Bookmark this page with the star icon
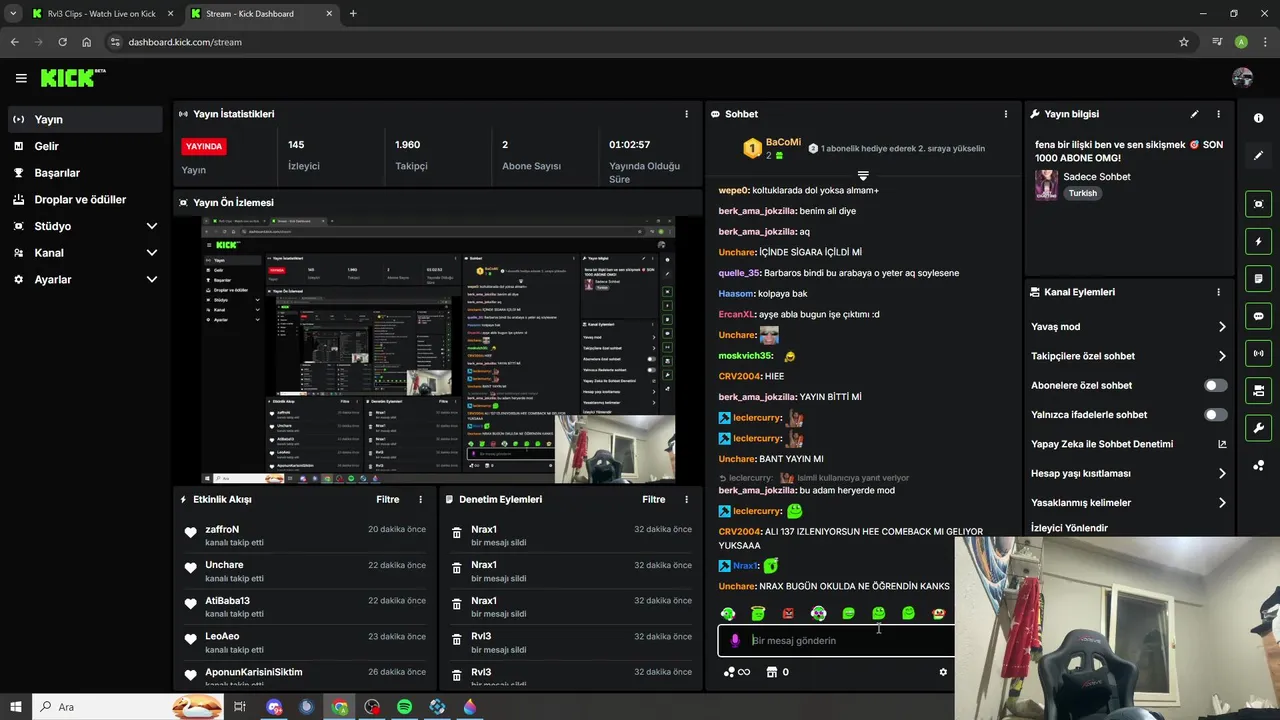Image resolution: width=1280 pixels, height=720 pixels. [x=1184, y=42]
